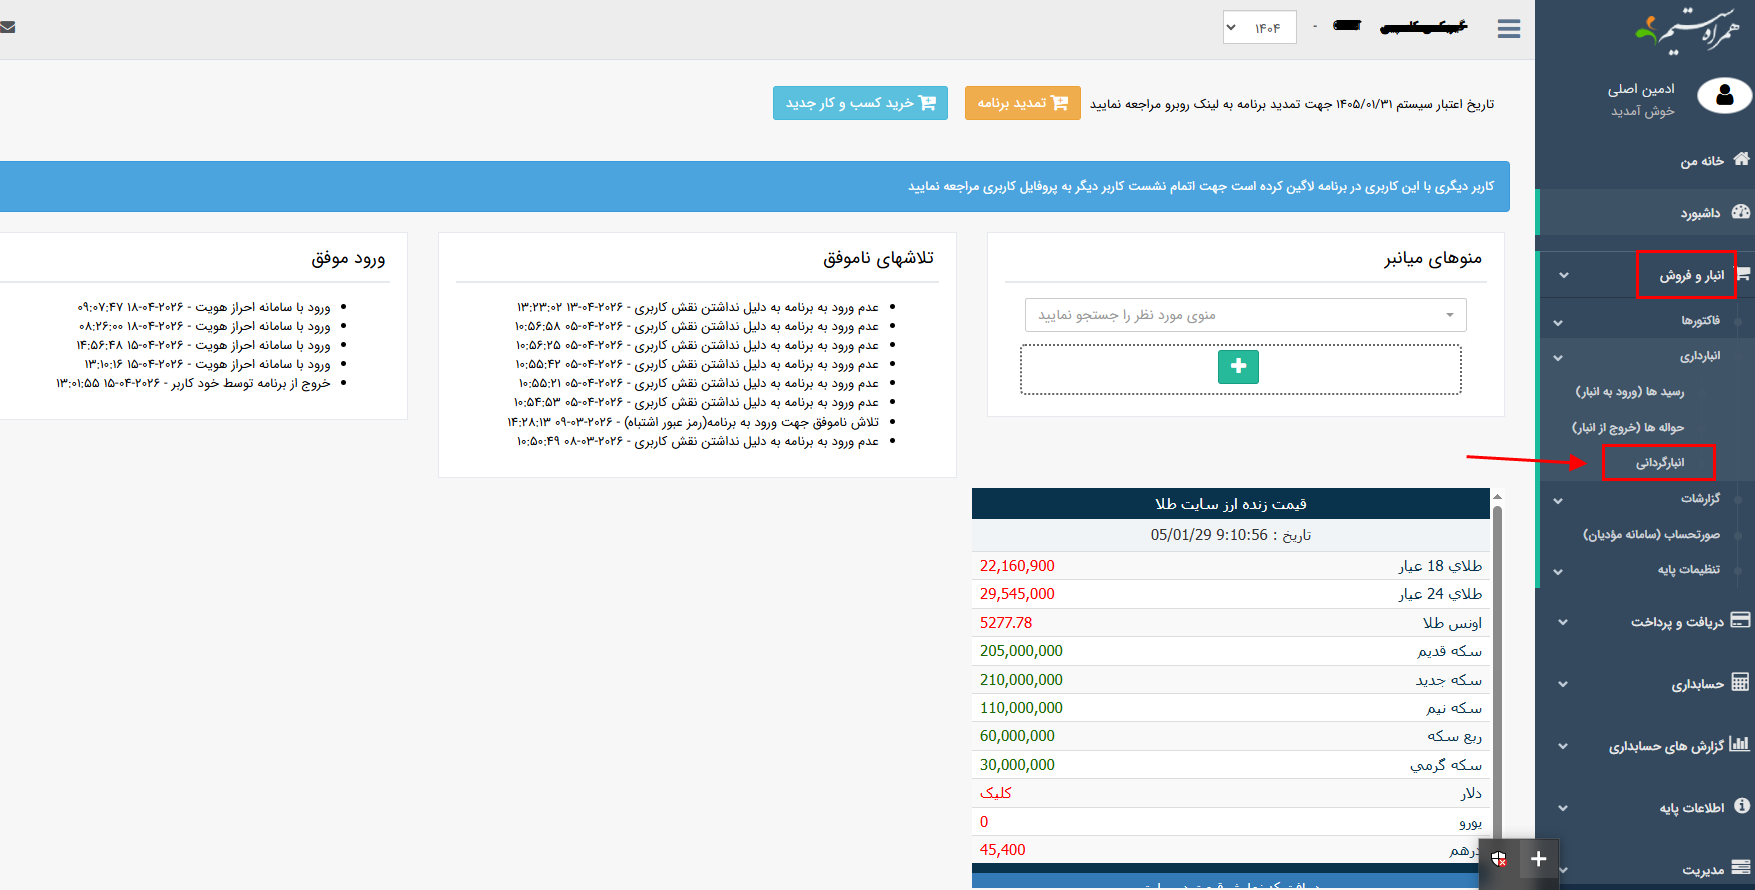Screen dimensions: 1755x890
Task: Click the info icon for اطلاعات پایه
Action: pos(1741,806)
